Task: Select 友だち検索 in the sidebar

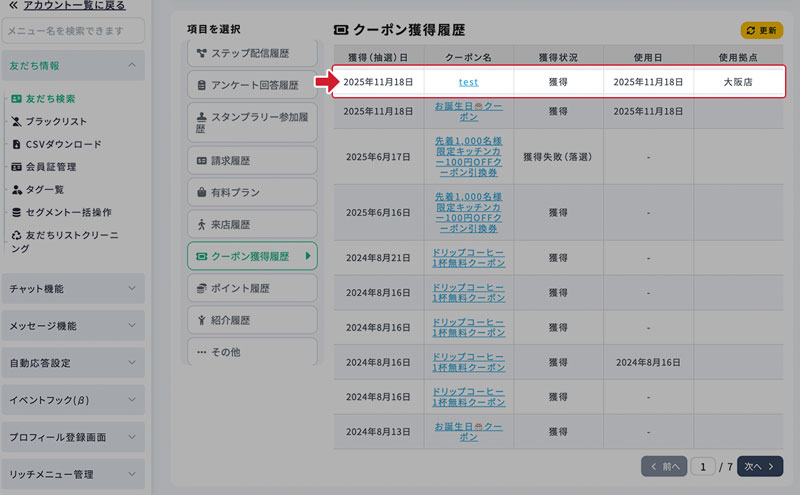Action: [x=49, y=99]
